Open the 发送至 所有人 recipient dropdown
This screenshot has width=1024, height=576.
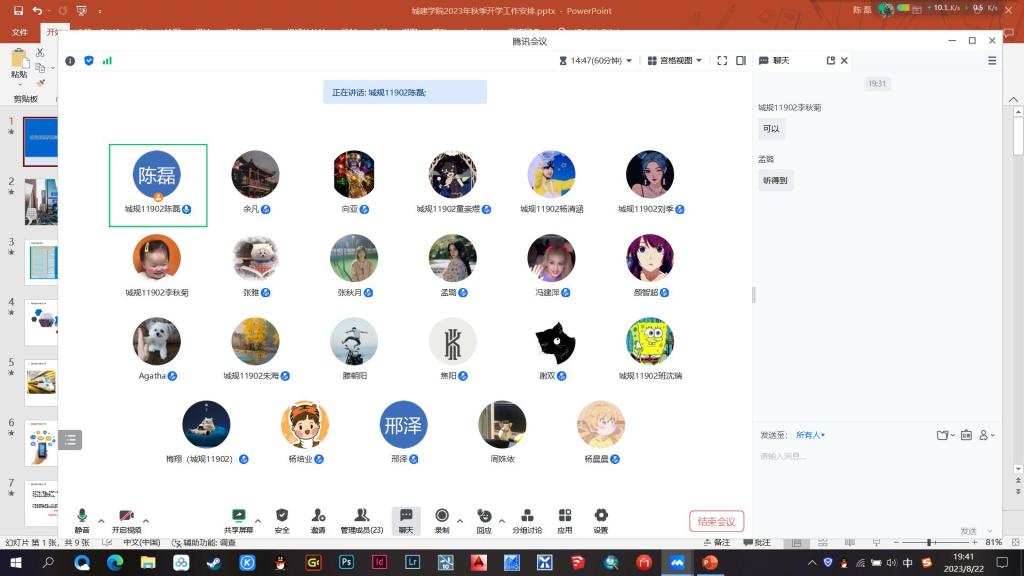810,435
